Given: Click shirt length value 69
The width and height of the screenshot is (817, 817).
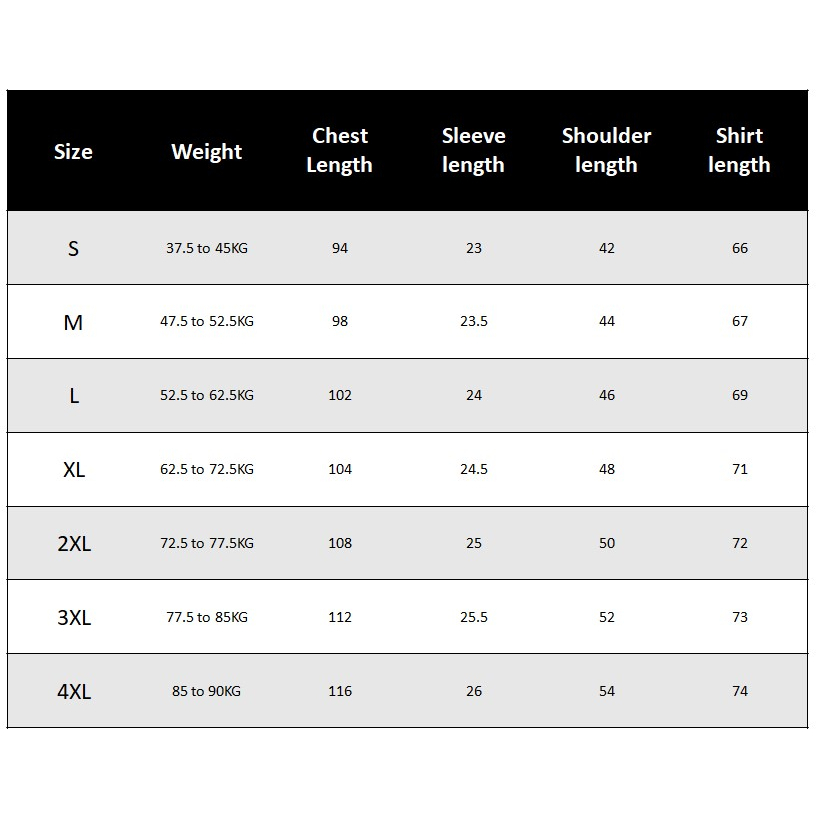Looking at the screenshot, I should (740, 395).
